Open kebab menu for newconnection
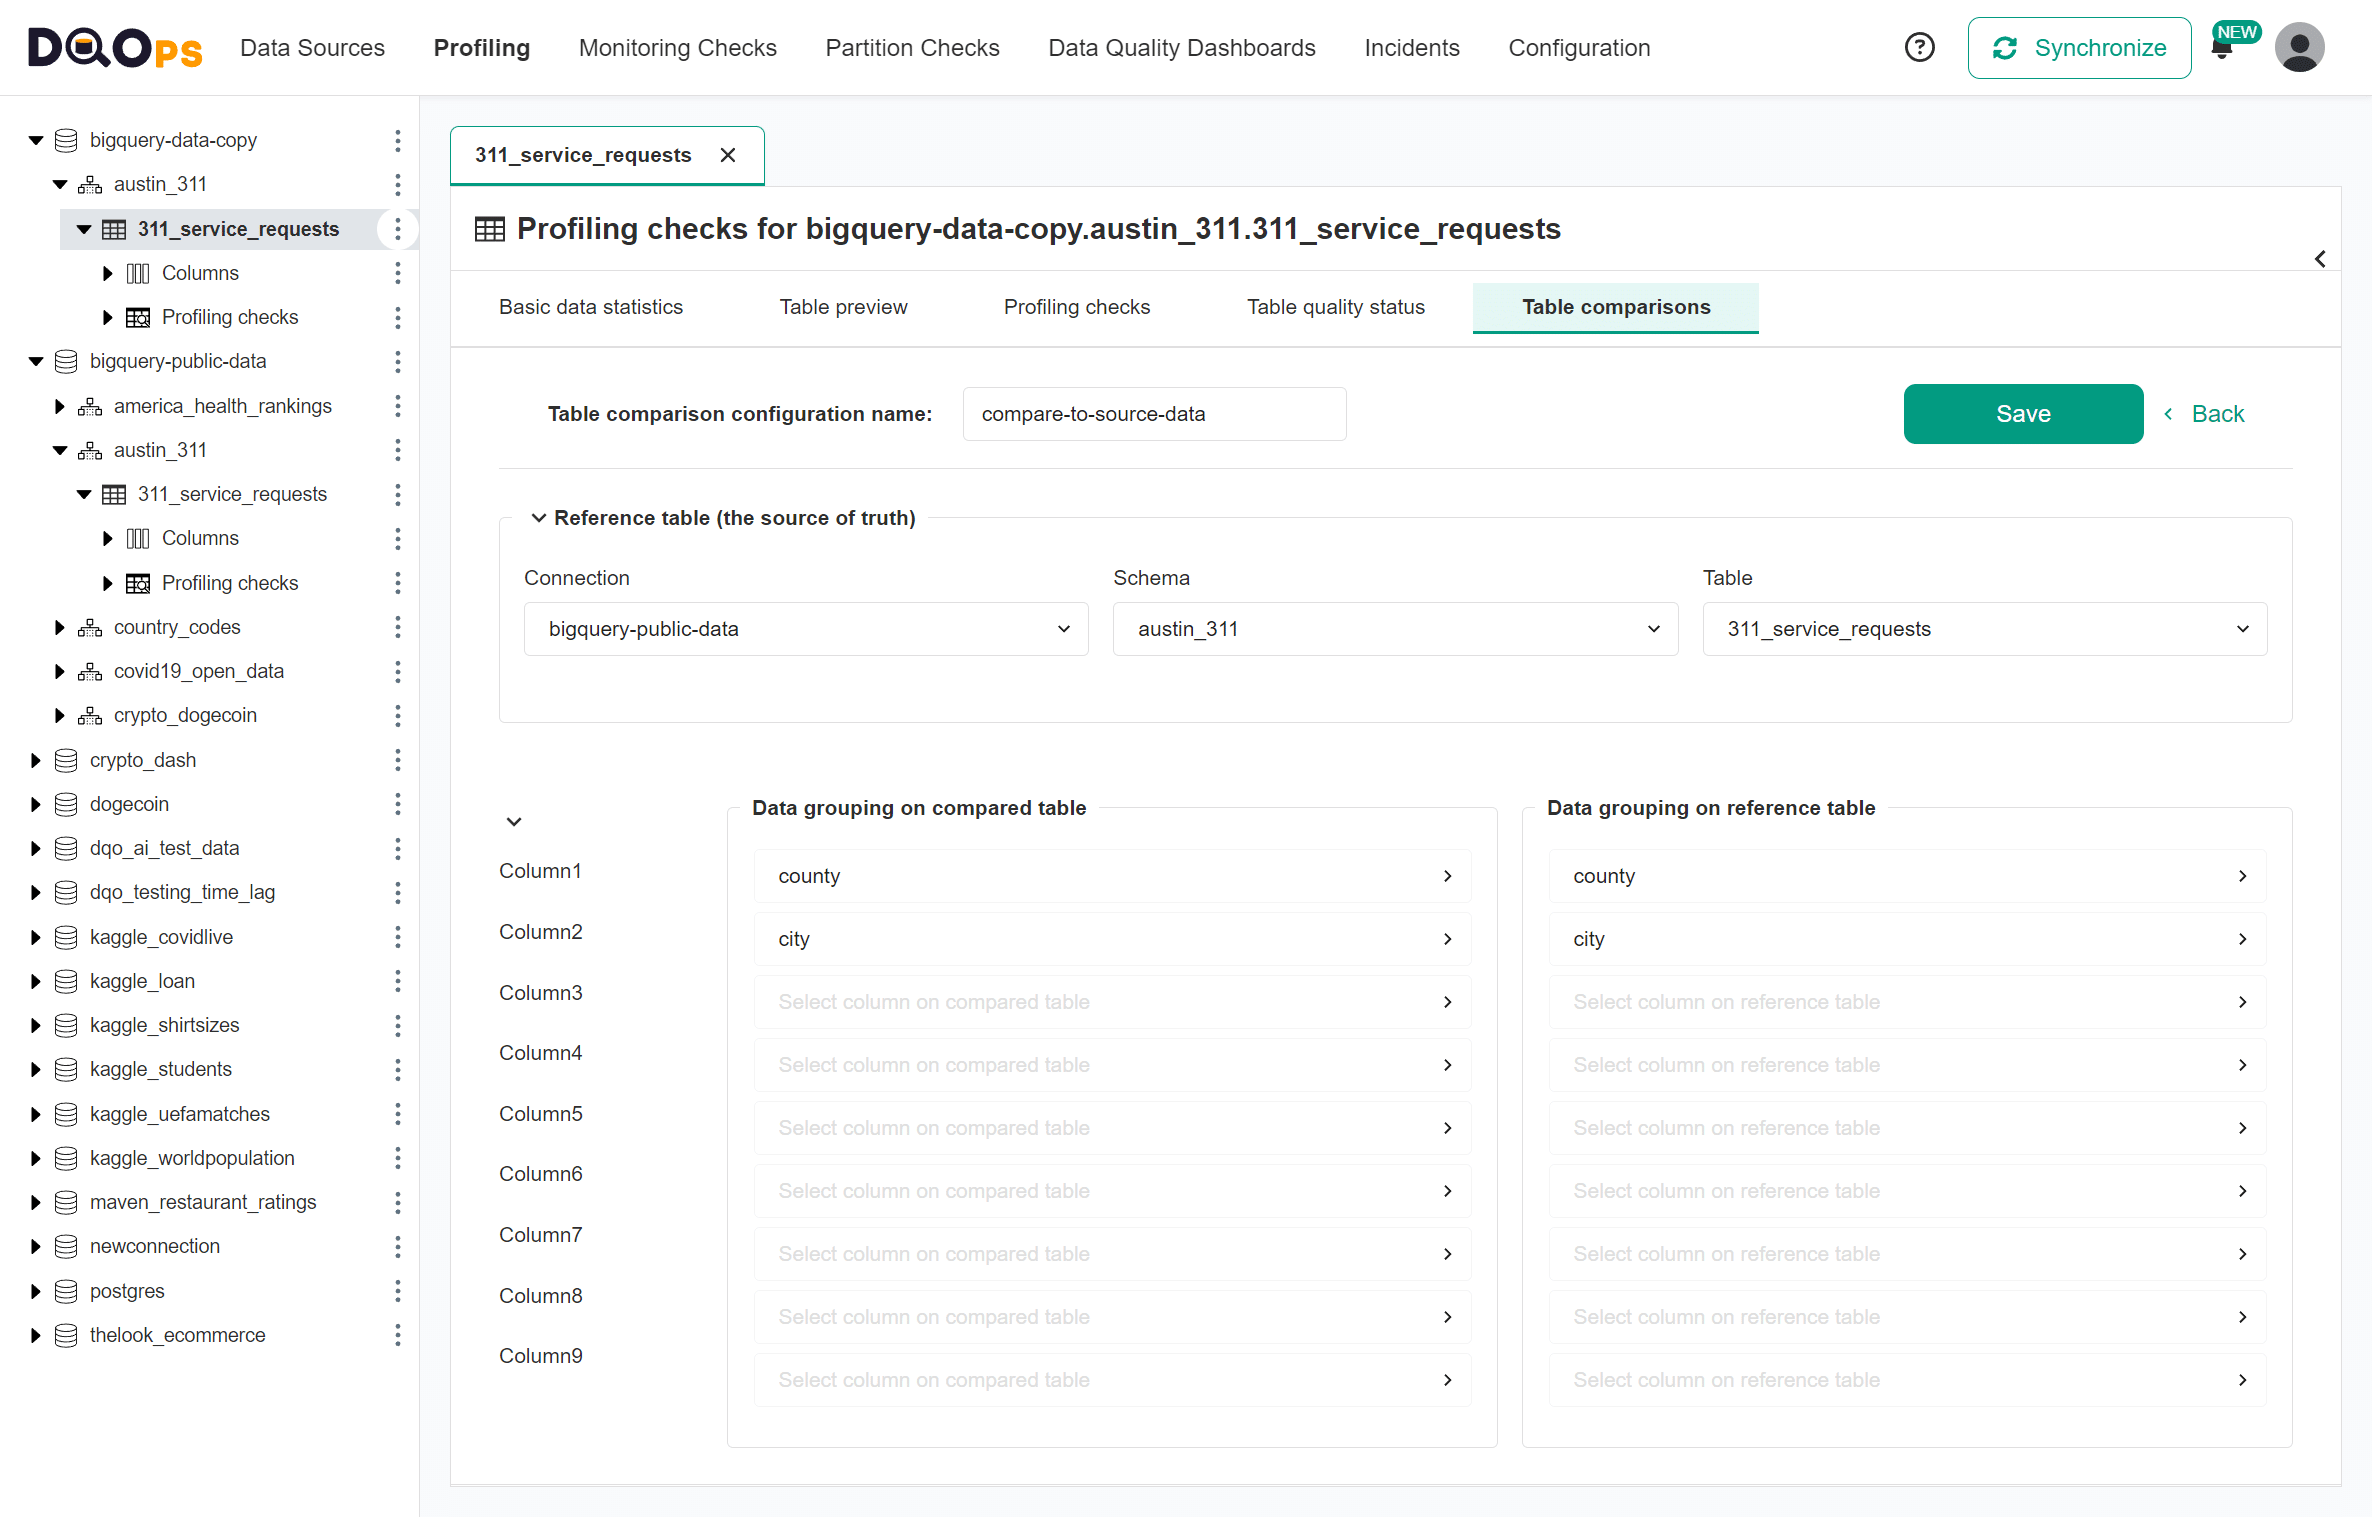The image size is (2372, 1517). (398, 1246)
